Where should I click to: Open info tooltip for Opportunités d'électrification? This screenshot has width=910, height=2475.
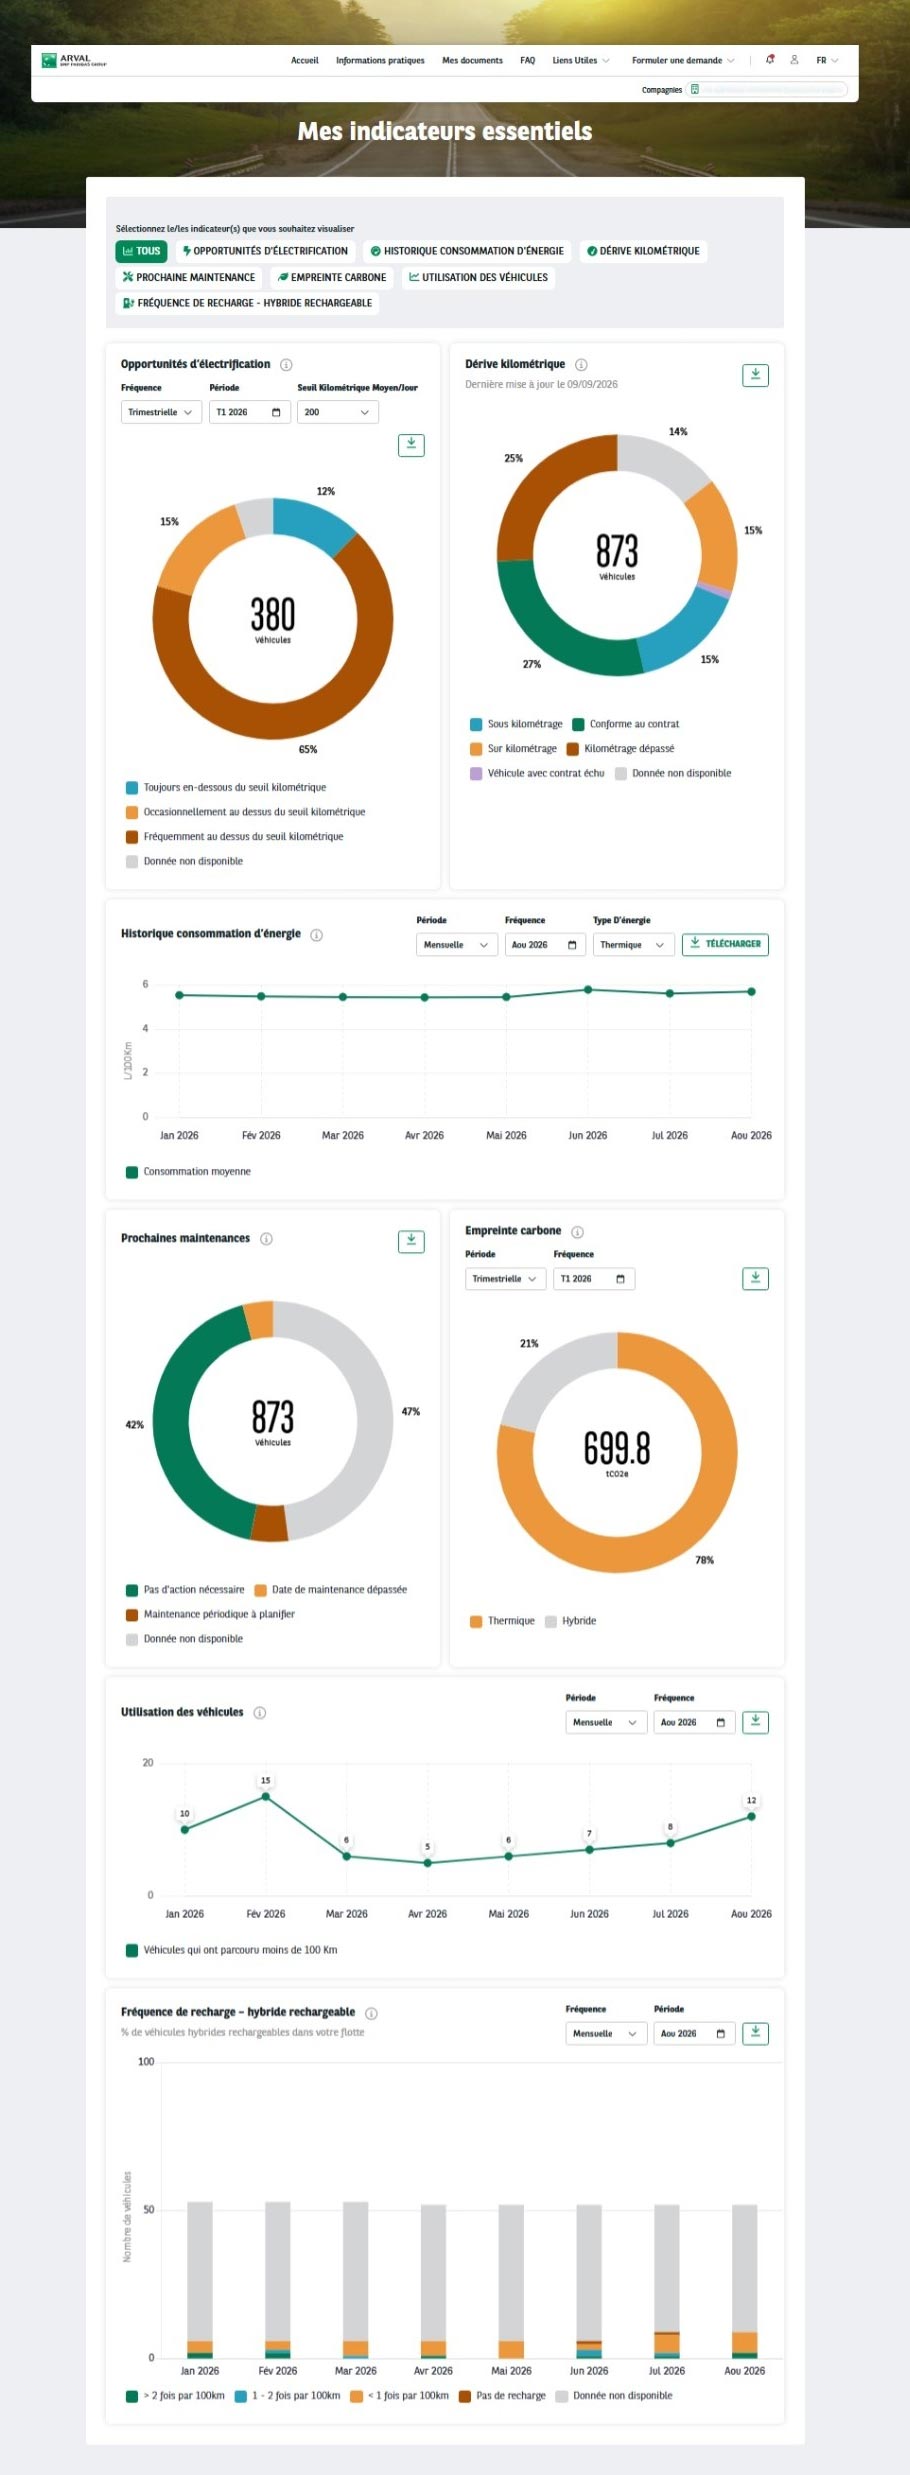(286, 365)
